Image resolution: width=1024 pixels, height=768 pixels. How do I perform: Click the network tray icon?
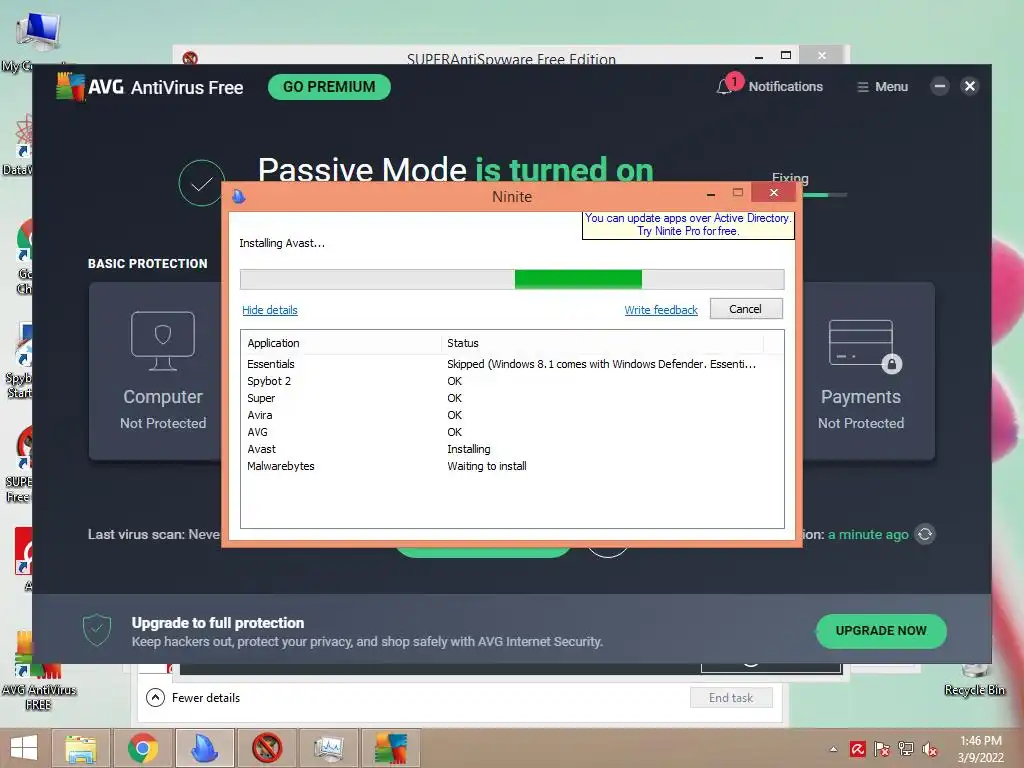coord(906,749)
